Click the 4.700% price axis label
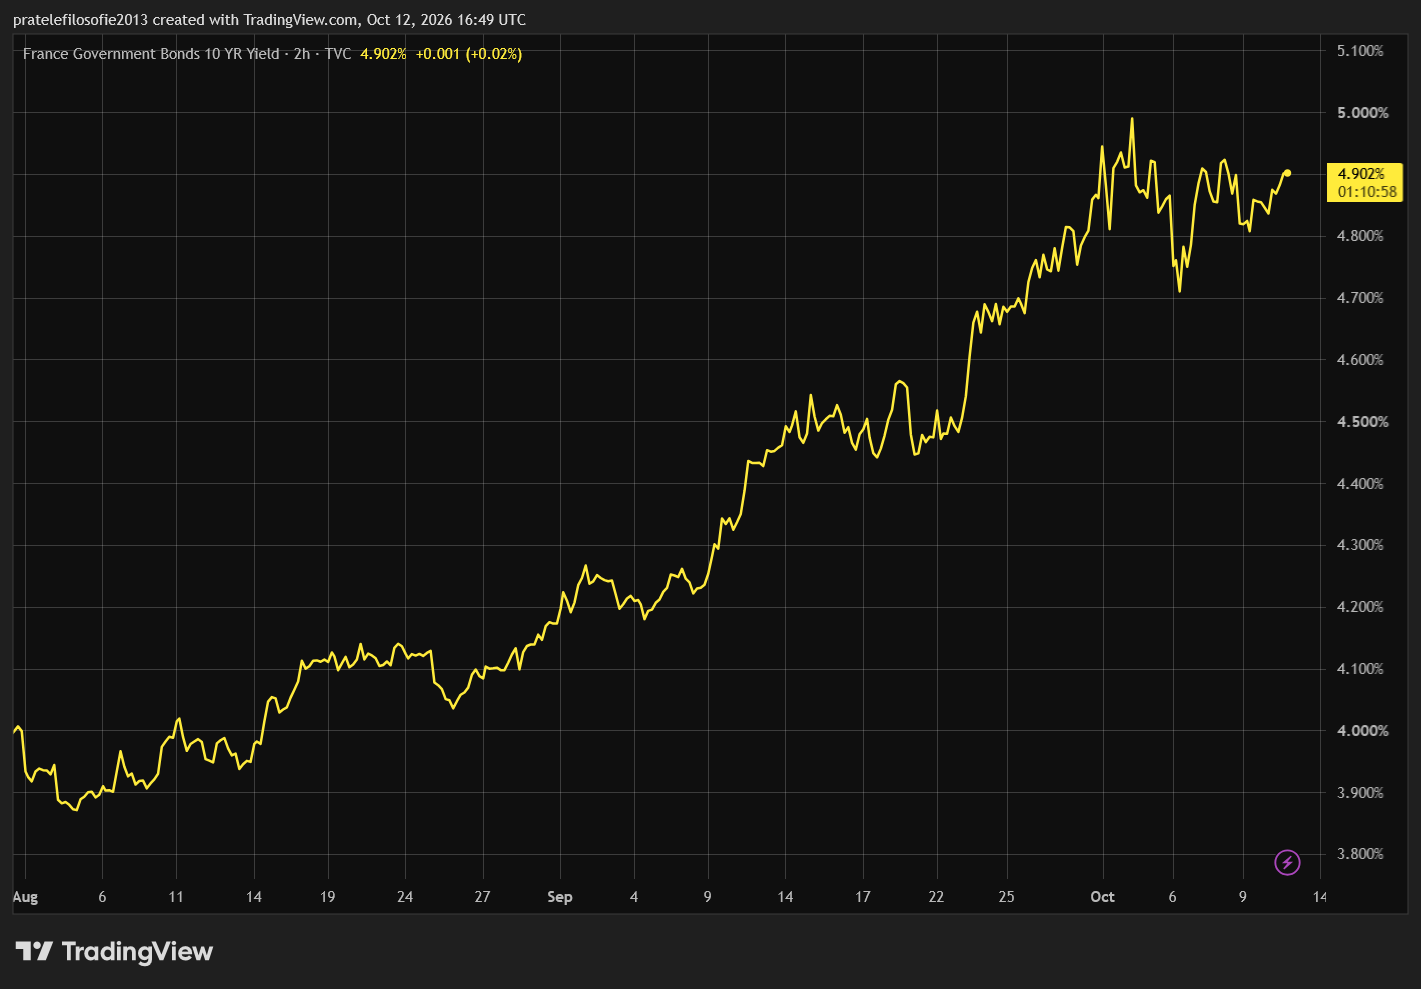 (x=1360, y=298)
